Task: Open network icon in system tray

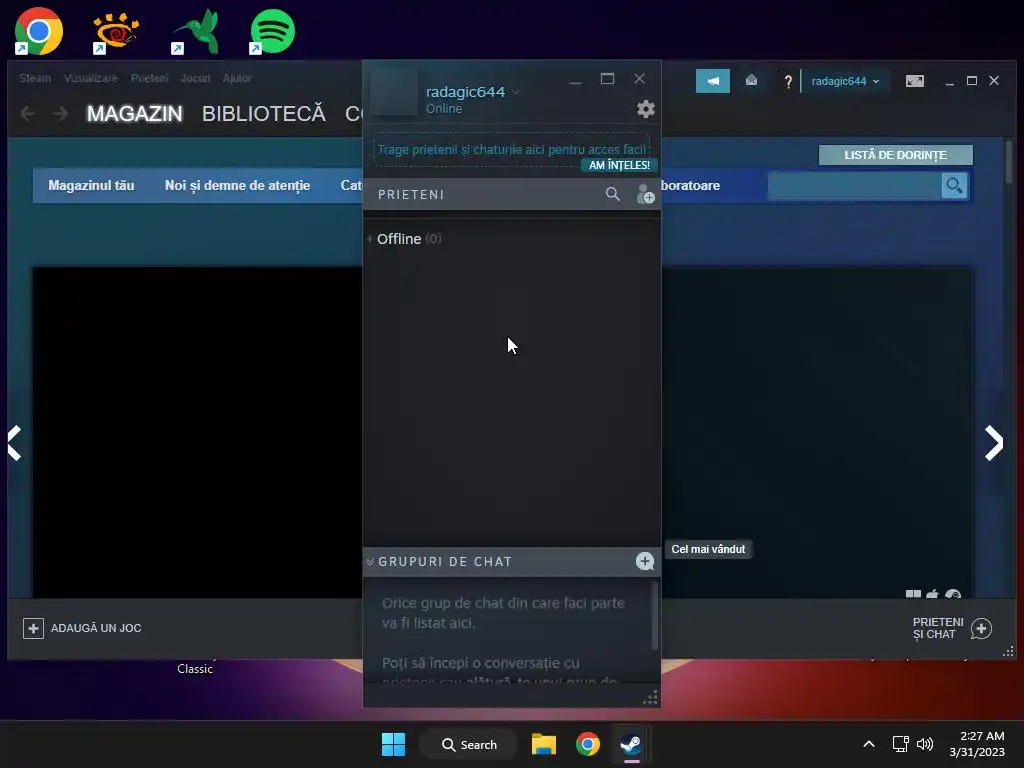Action: tap(901, 744)
